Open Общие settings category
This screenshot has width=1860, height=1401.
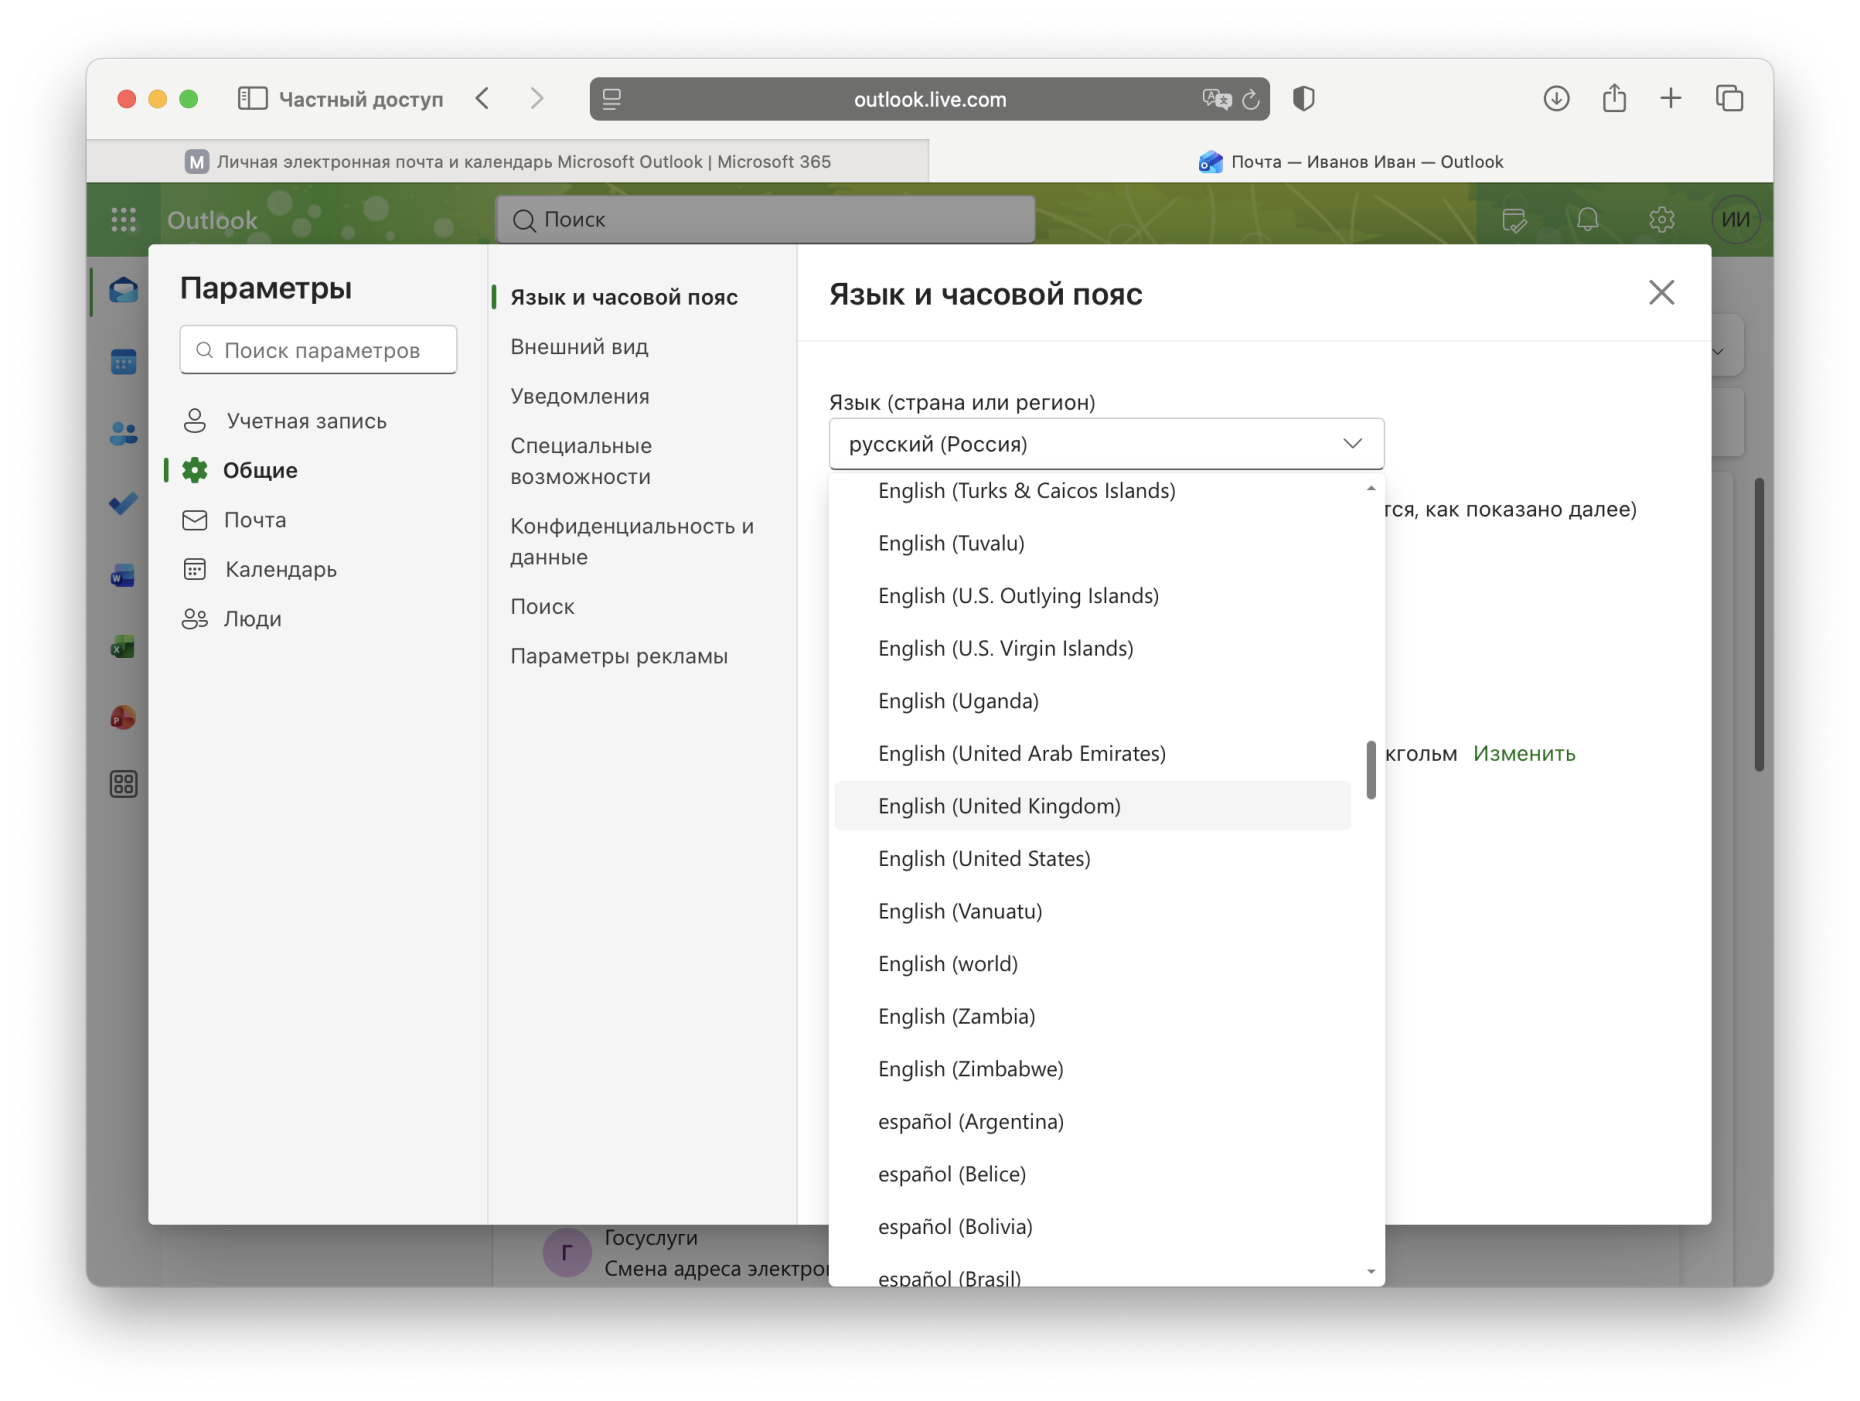click(318, 470)
